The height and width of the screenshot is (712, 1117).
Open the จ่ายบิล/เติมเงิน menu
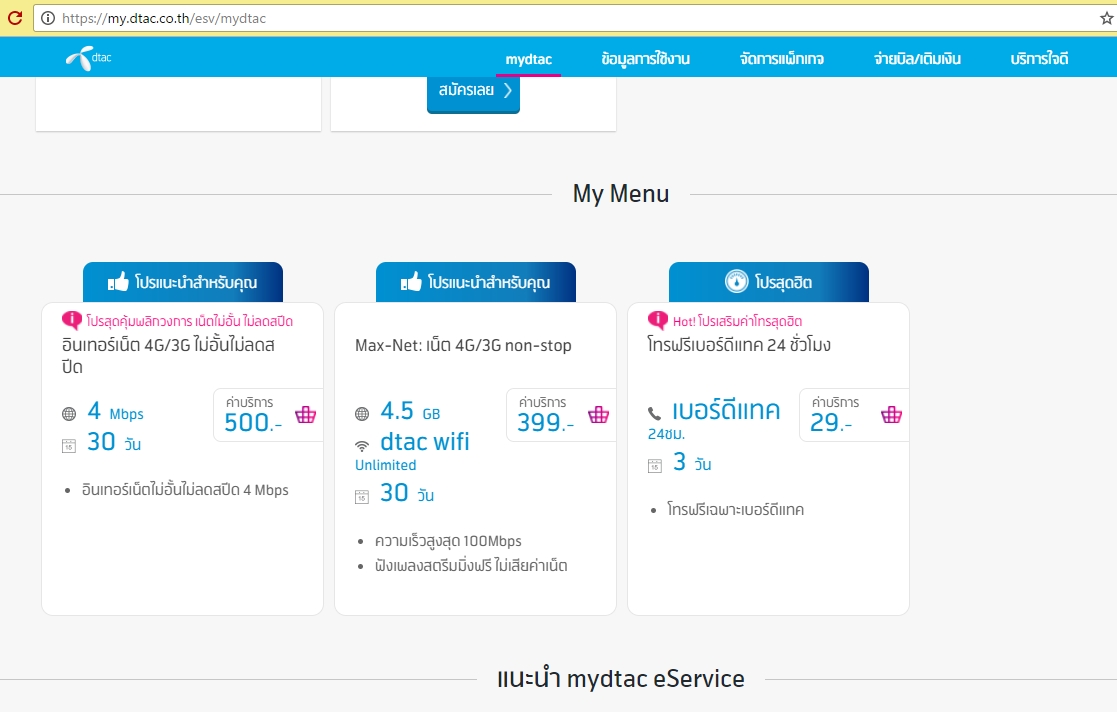(x=918, y=59)
